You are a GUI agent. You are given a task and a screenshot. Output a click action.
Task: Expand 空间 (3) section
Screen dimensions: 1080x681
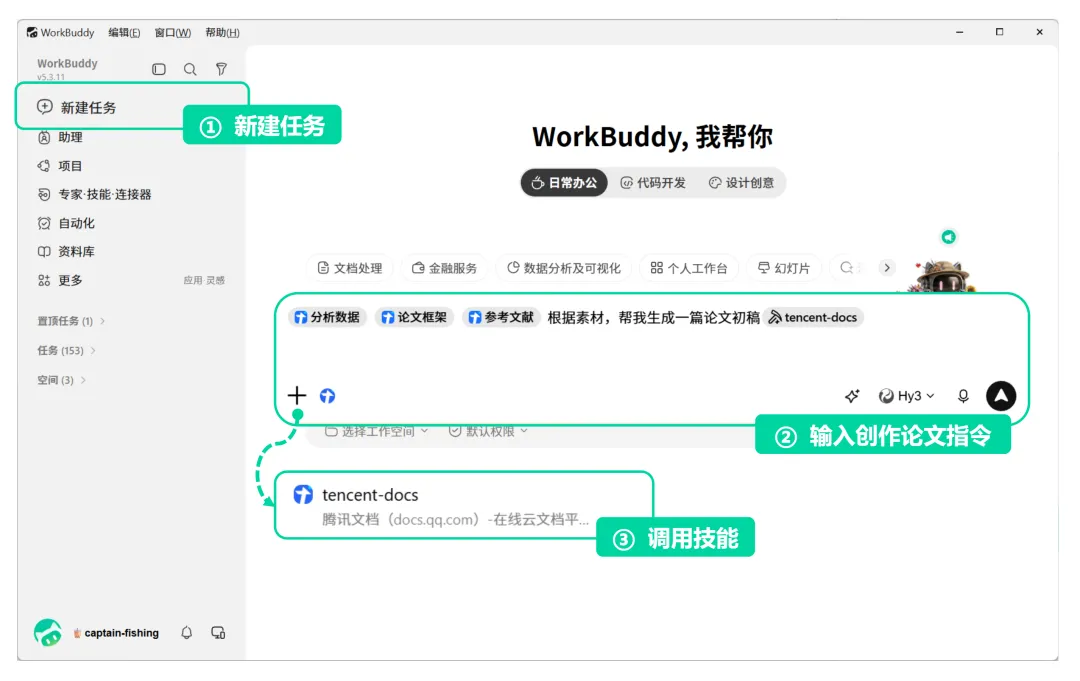click(x=61, y=380)
